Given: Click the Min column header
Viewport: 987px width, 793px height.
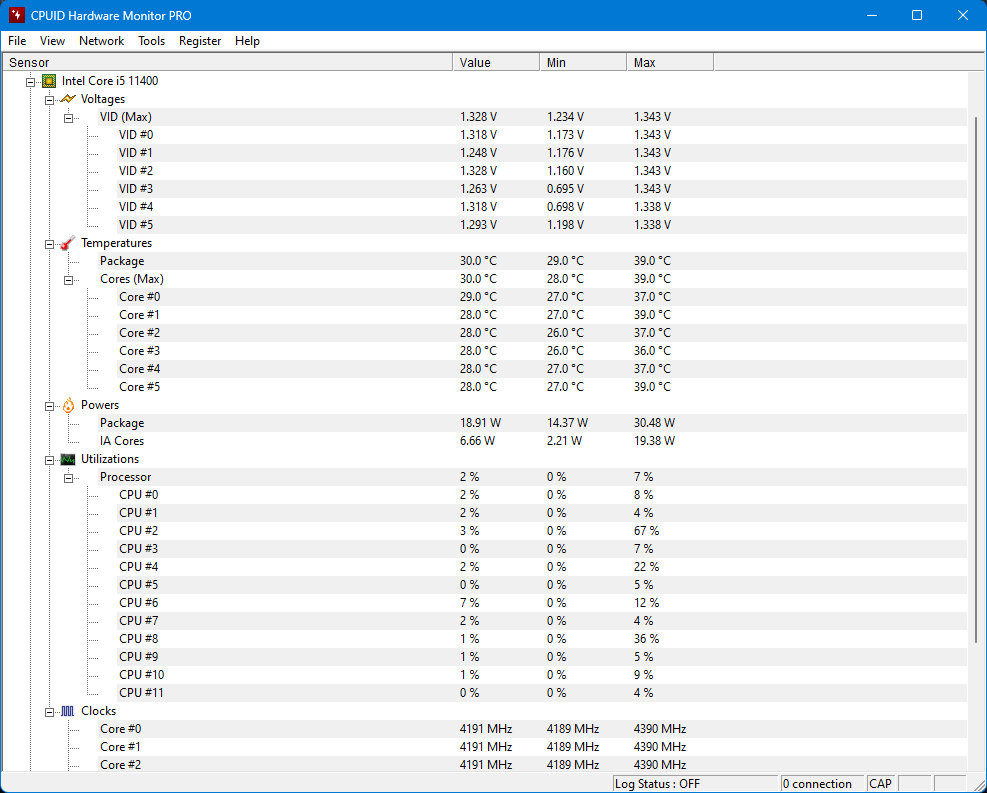Looking at the screenshot, I should pos(584,62).
